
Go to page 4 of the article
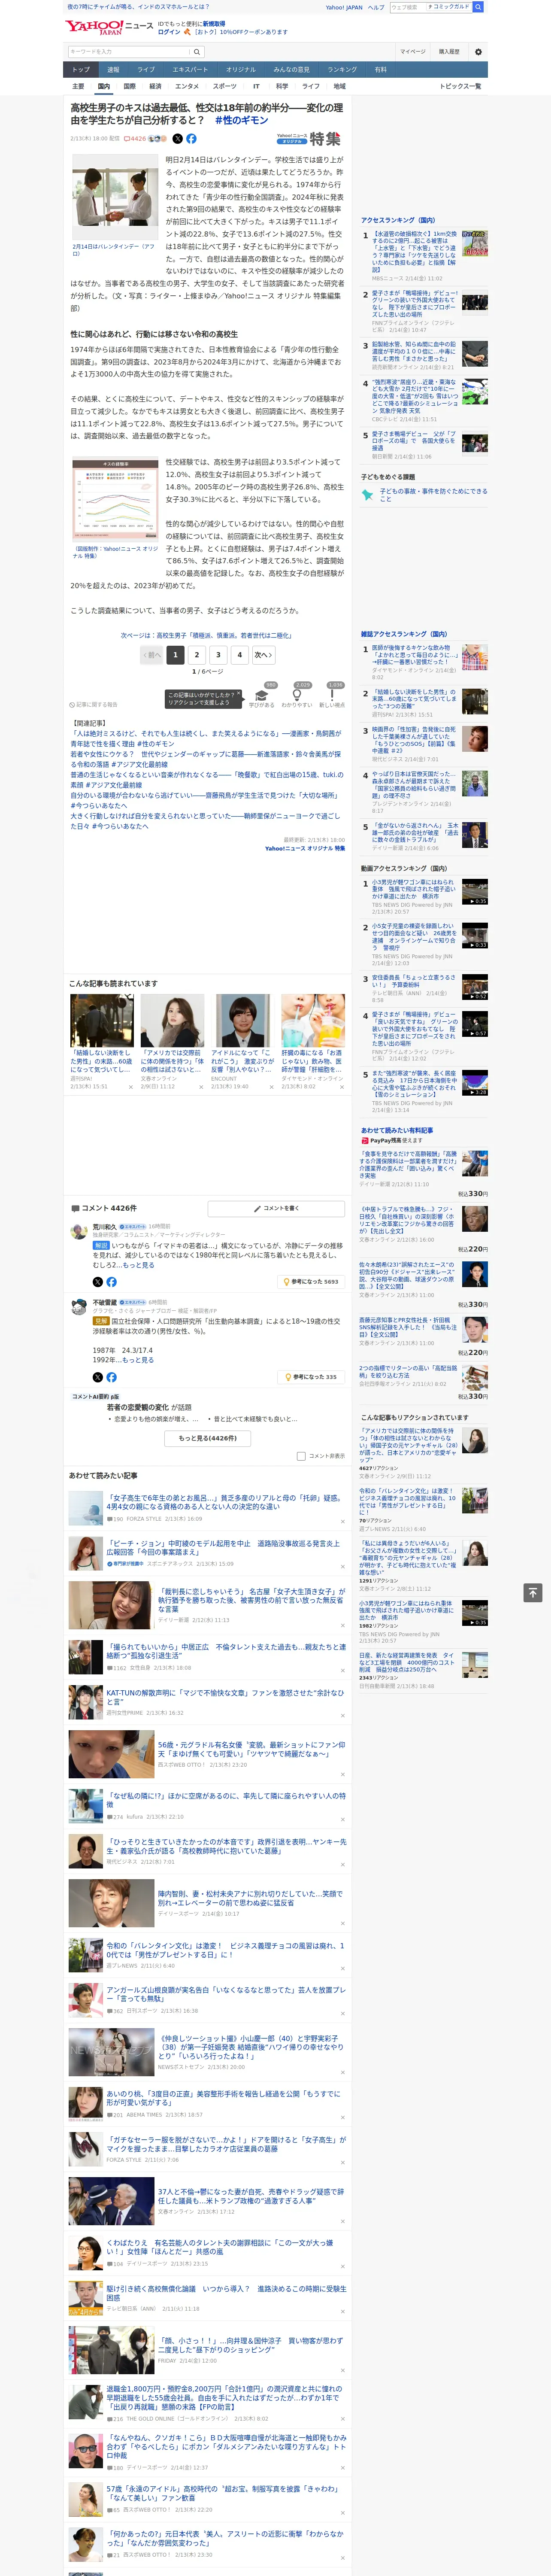click(240, 655)
